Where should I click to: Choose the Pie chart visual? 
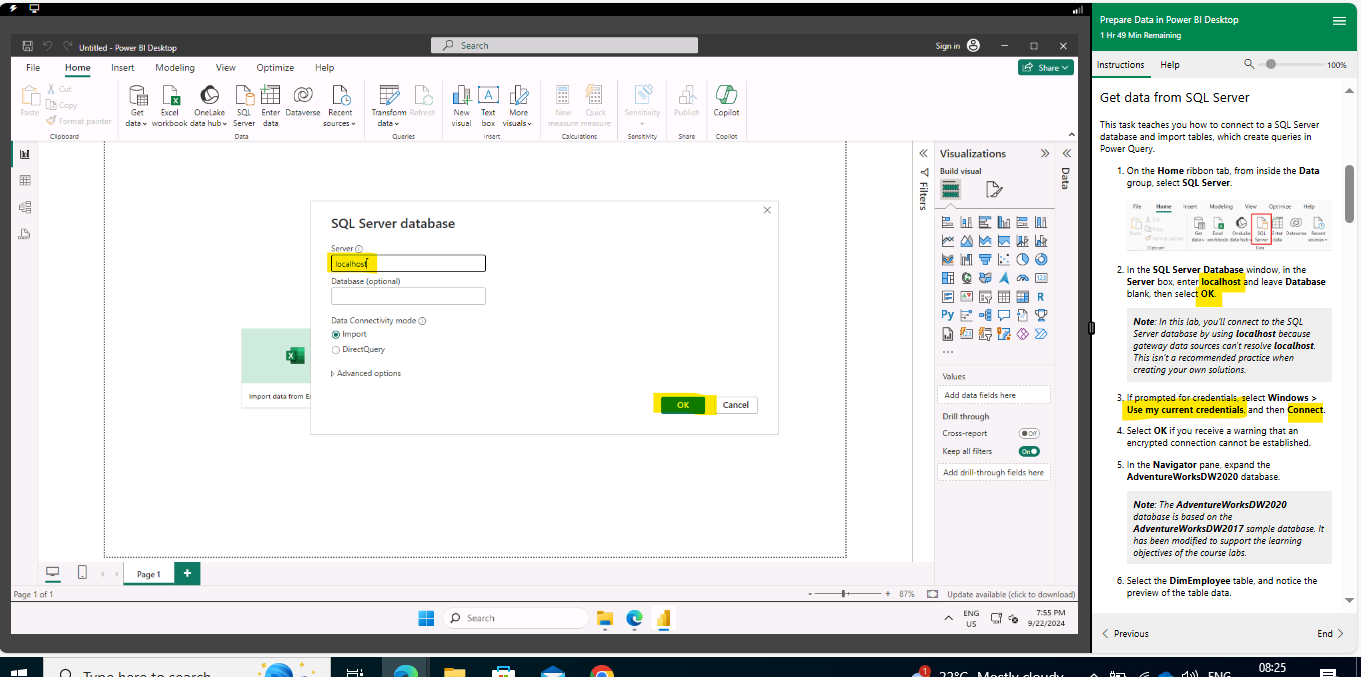pyautogui.click(x=1023, y=259)
